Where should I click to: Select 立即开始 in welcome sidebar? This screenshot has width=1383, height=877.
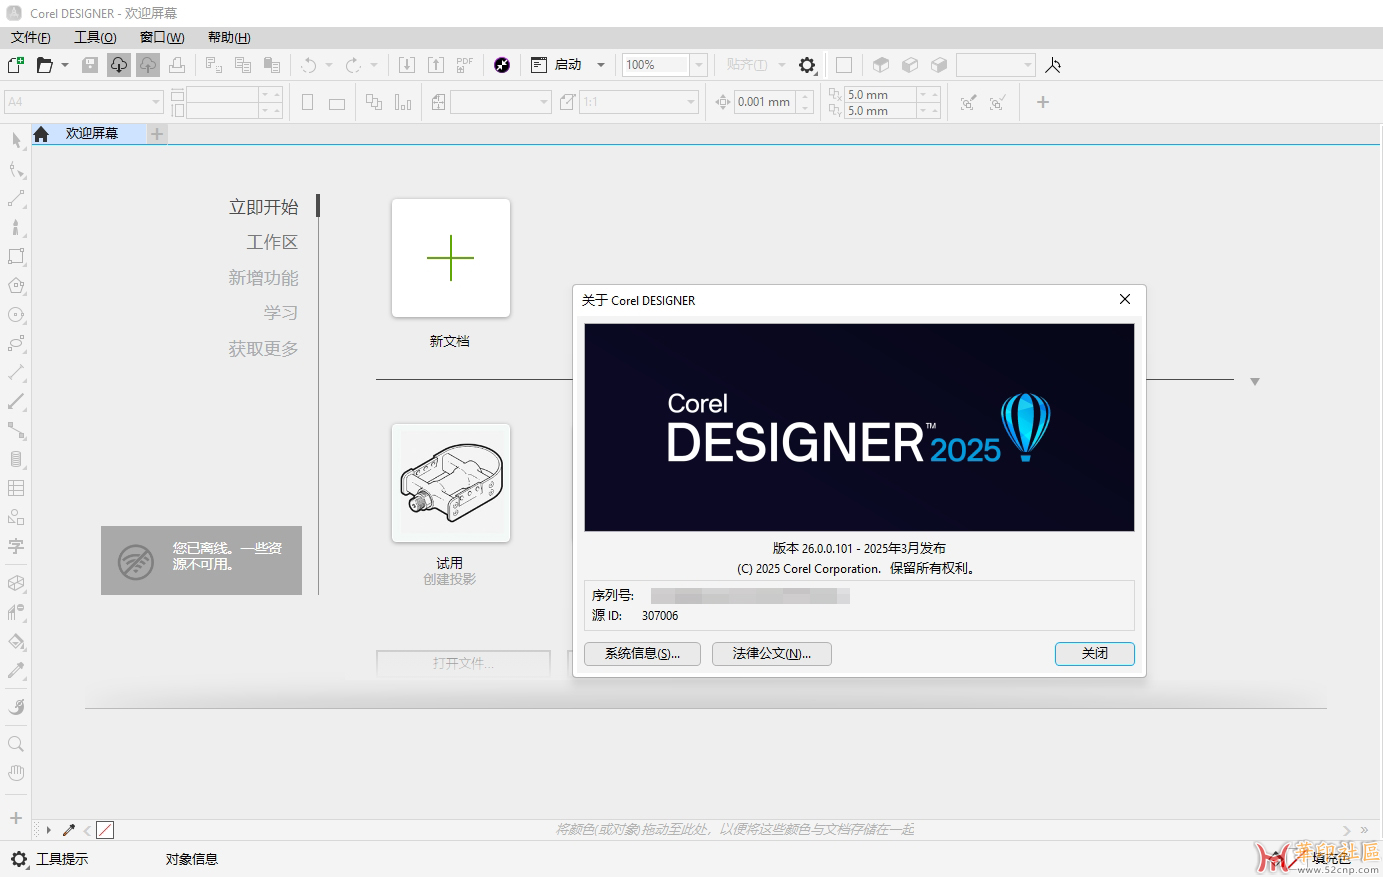(x=264, y=207)
